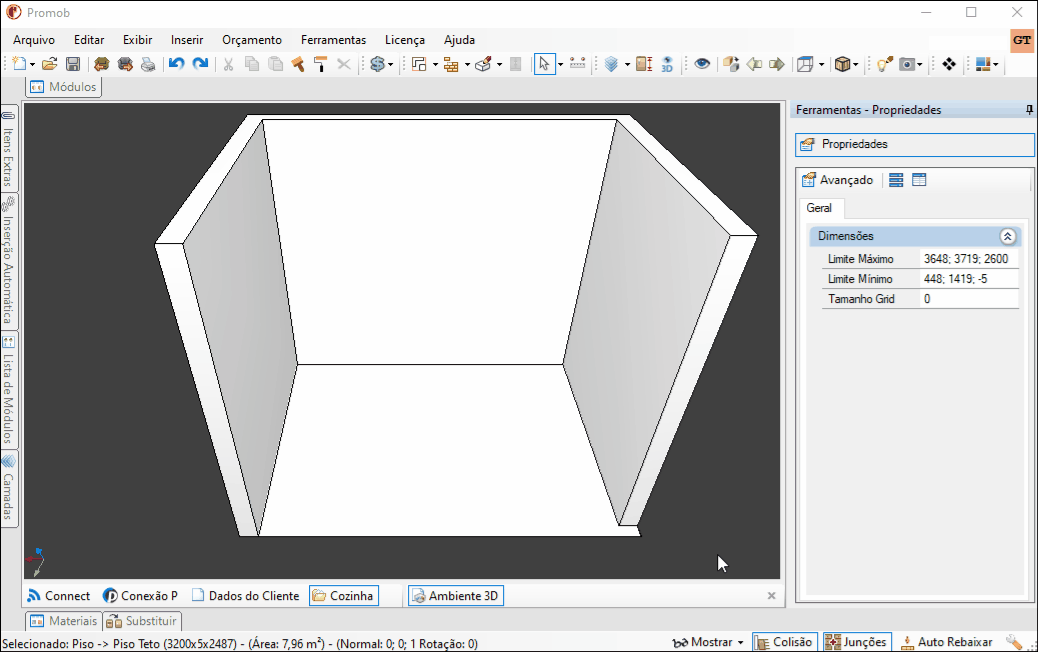Open the budget dollar-sign tool
The width and height of the screenshot is (1038, 652).
pyautogui.click(x=377, y=64)
